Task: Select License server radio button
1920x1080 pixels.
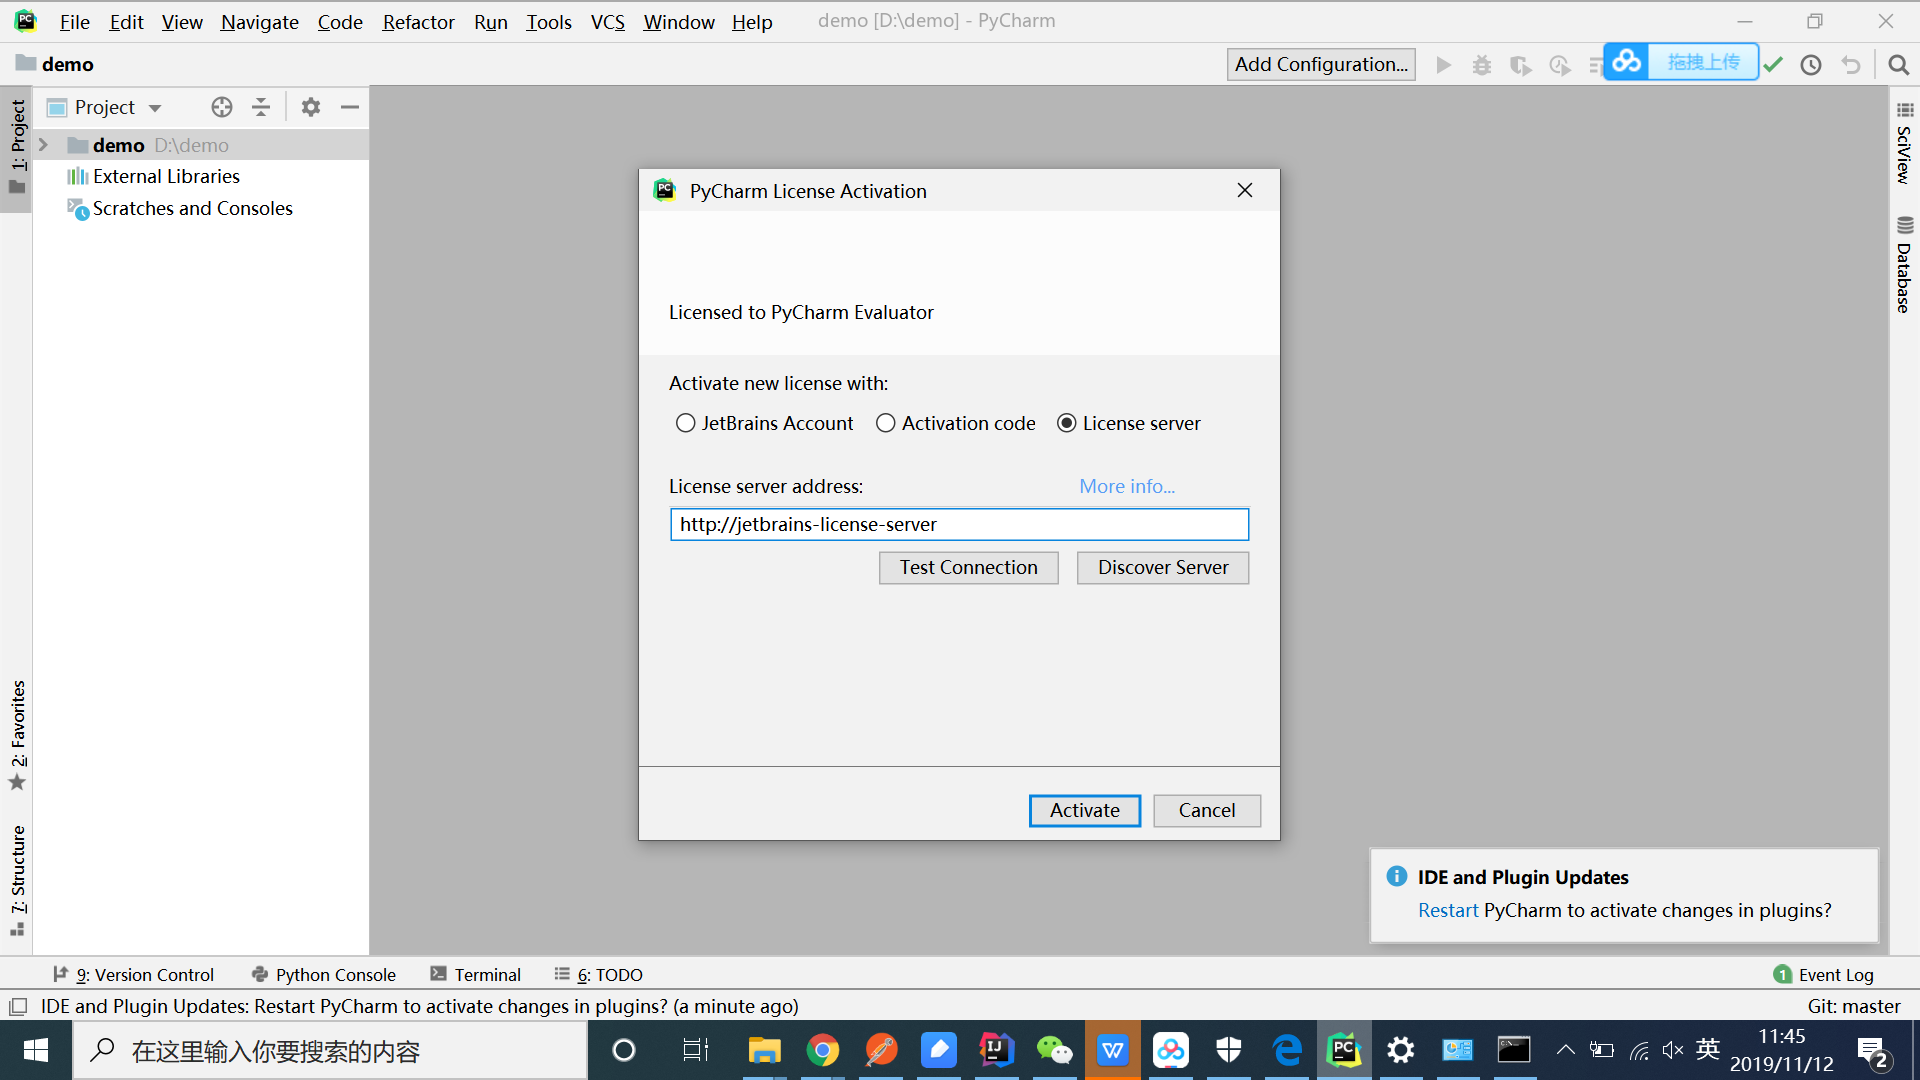Action: point(1129,423)
